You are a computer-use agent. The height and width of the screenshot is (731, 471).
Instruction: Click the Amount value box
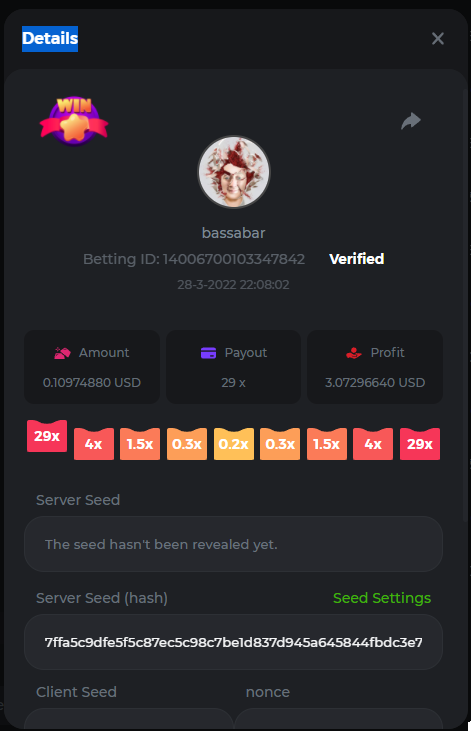point(92,367)
